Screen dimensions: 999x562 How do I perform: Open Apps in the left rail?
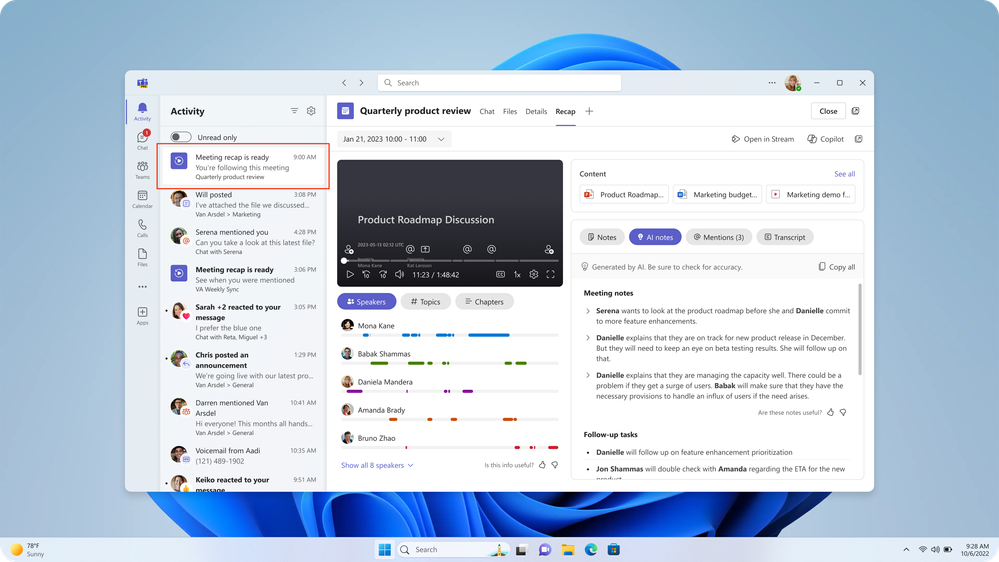tap(142, 315)
